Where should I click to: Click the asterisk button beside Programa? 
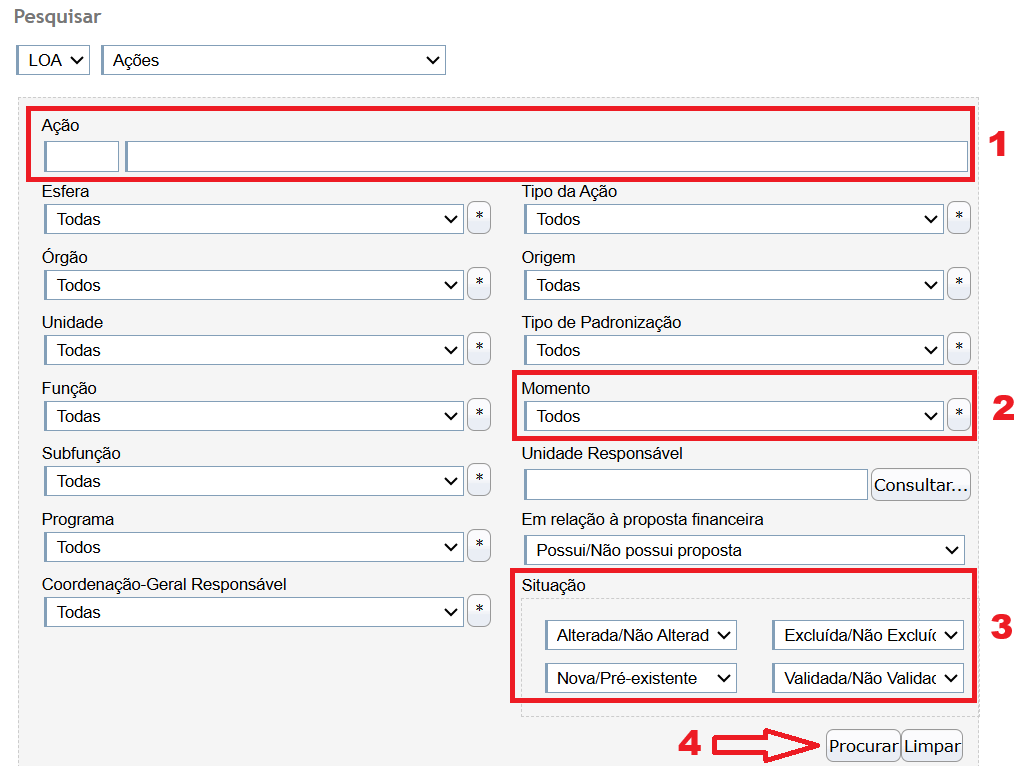point(479,546)
